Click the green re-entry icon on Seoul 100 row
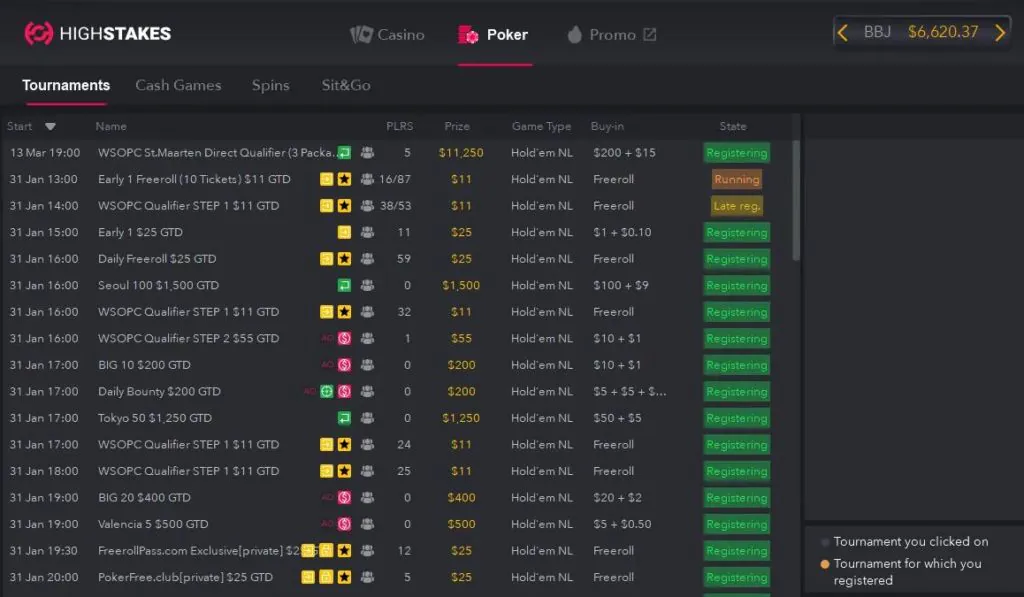 [x=344, y=285]
